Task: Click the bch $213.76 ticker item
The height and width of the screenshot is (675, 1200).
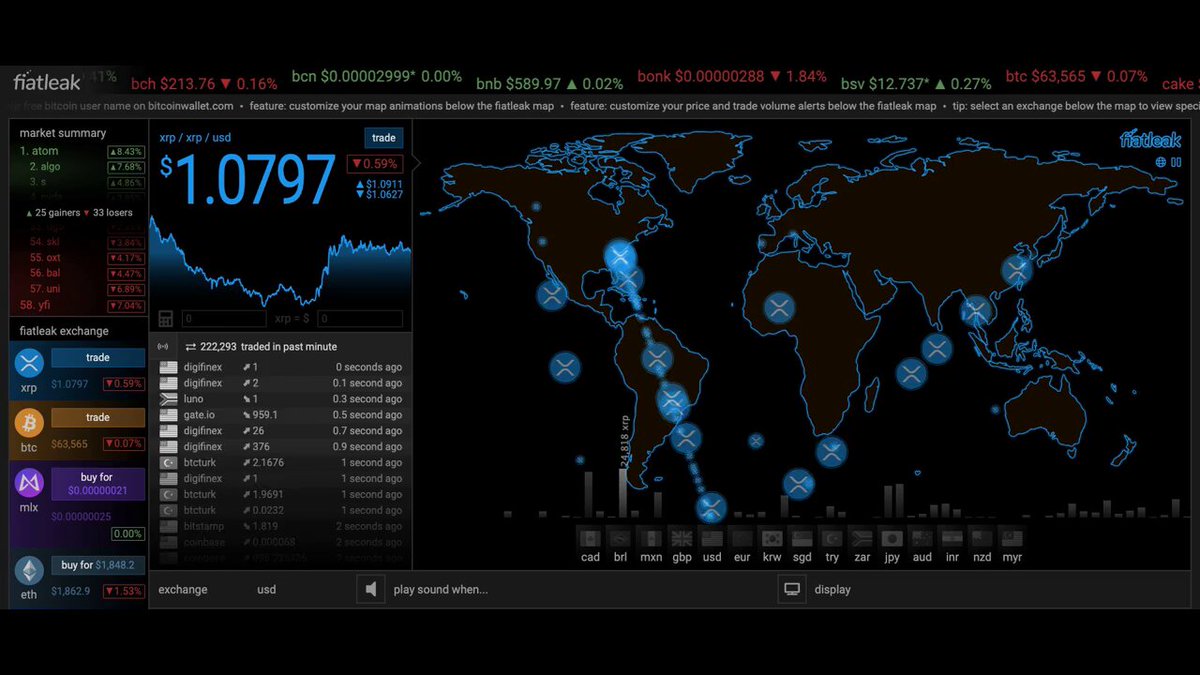Action: point(204,84)
